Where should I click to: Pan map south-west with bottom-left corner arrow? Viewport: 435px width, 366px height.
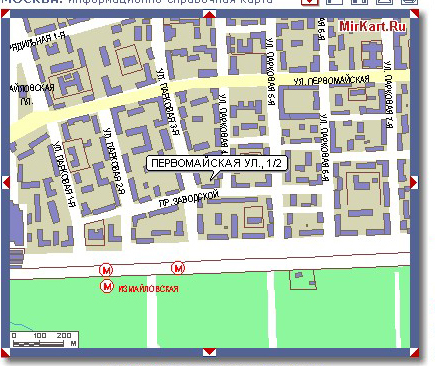[x=6, y=352]
